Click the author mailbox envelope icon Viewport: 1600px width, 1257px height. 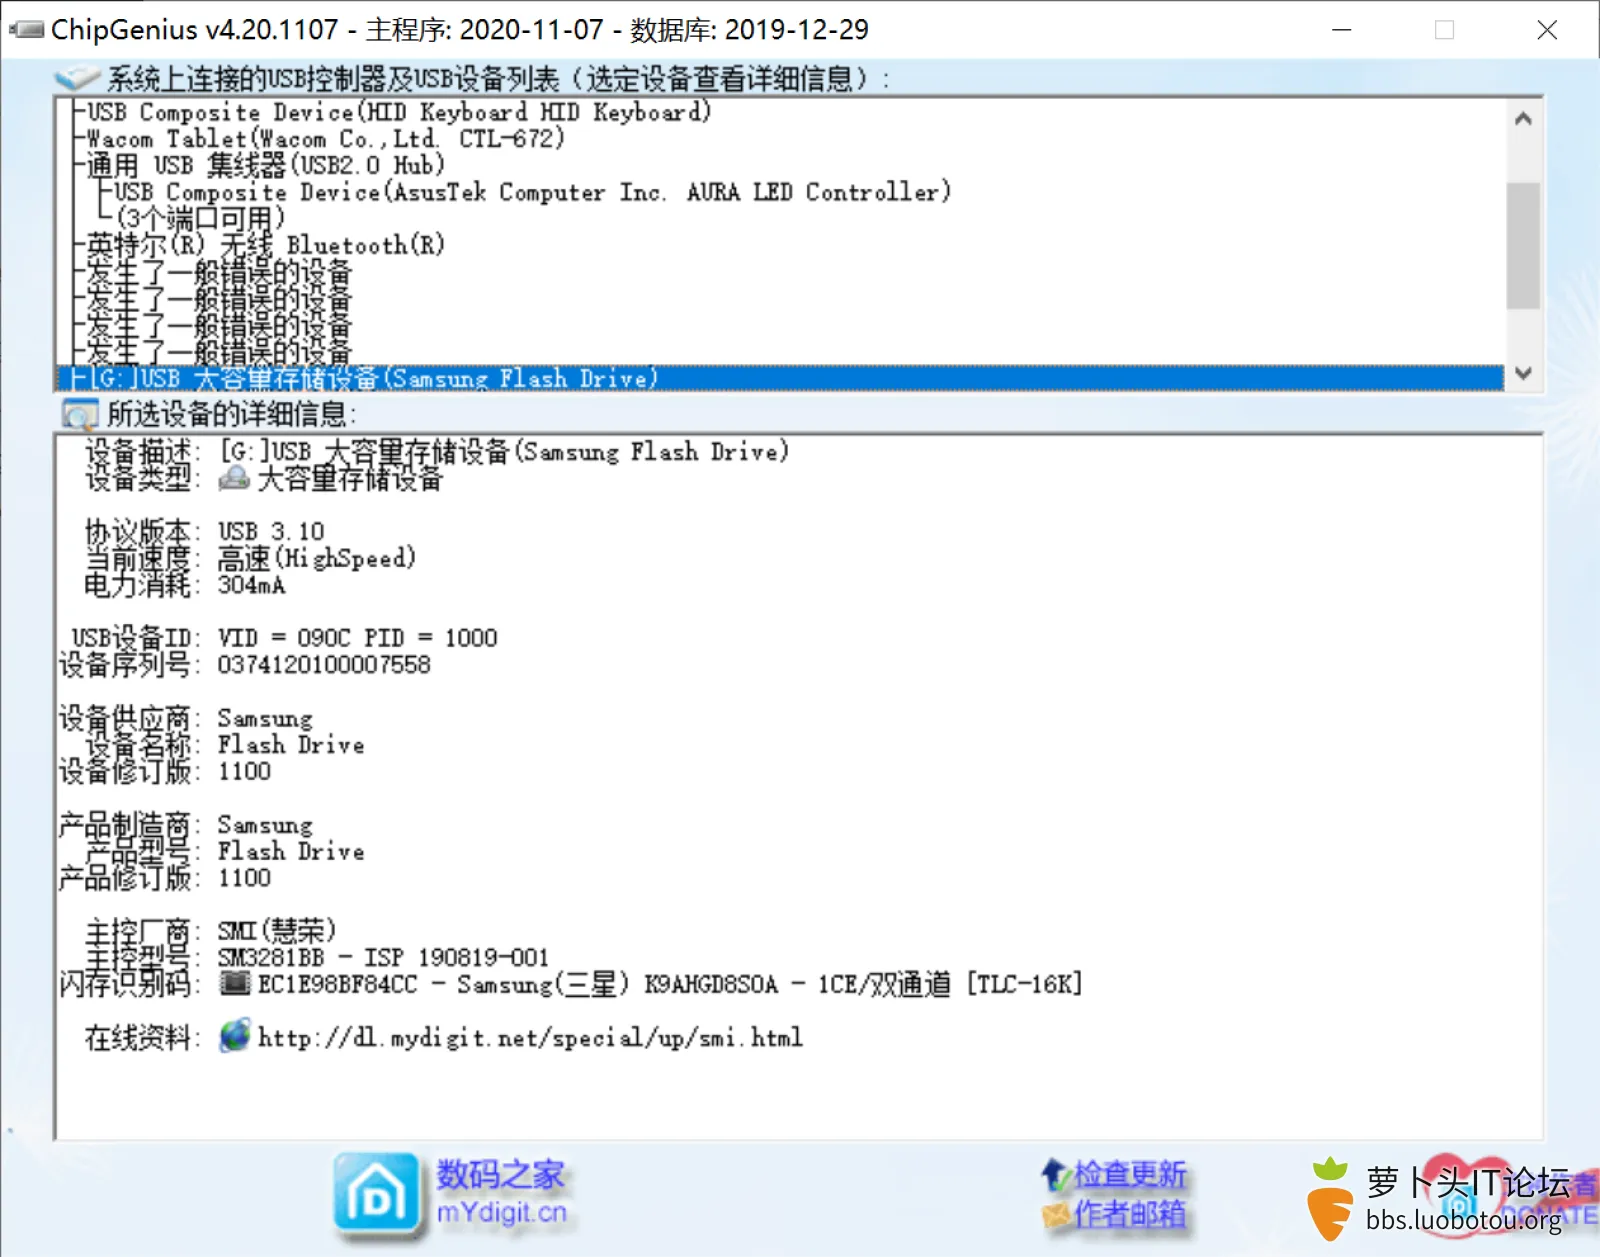pos(1056,1215)
